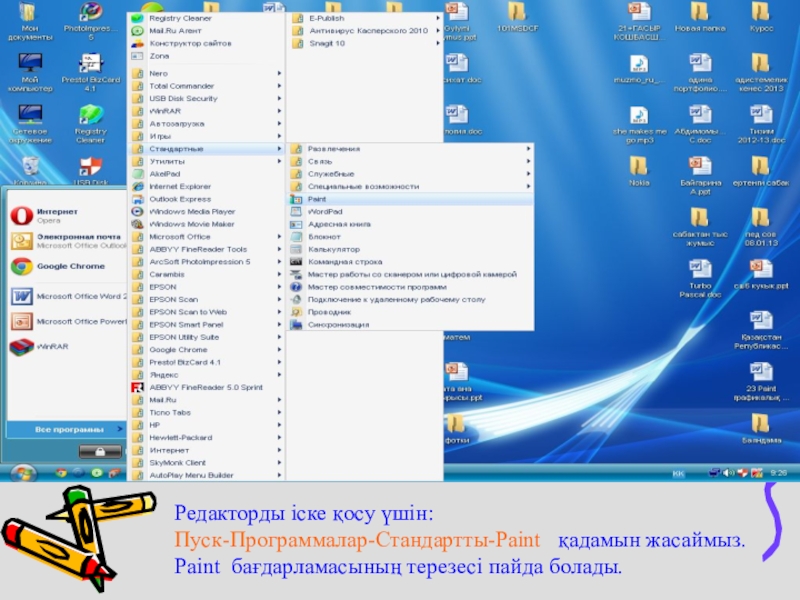Viewport: 800px width, 600px height.
Task: Click the Windows Movie Maker icon
Action: click(138, 224)
